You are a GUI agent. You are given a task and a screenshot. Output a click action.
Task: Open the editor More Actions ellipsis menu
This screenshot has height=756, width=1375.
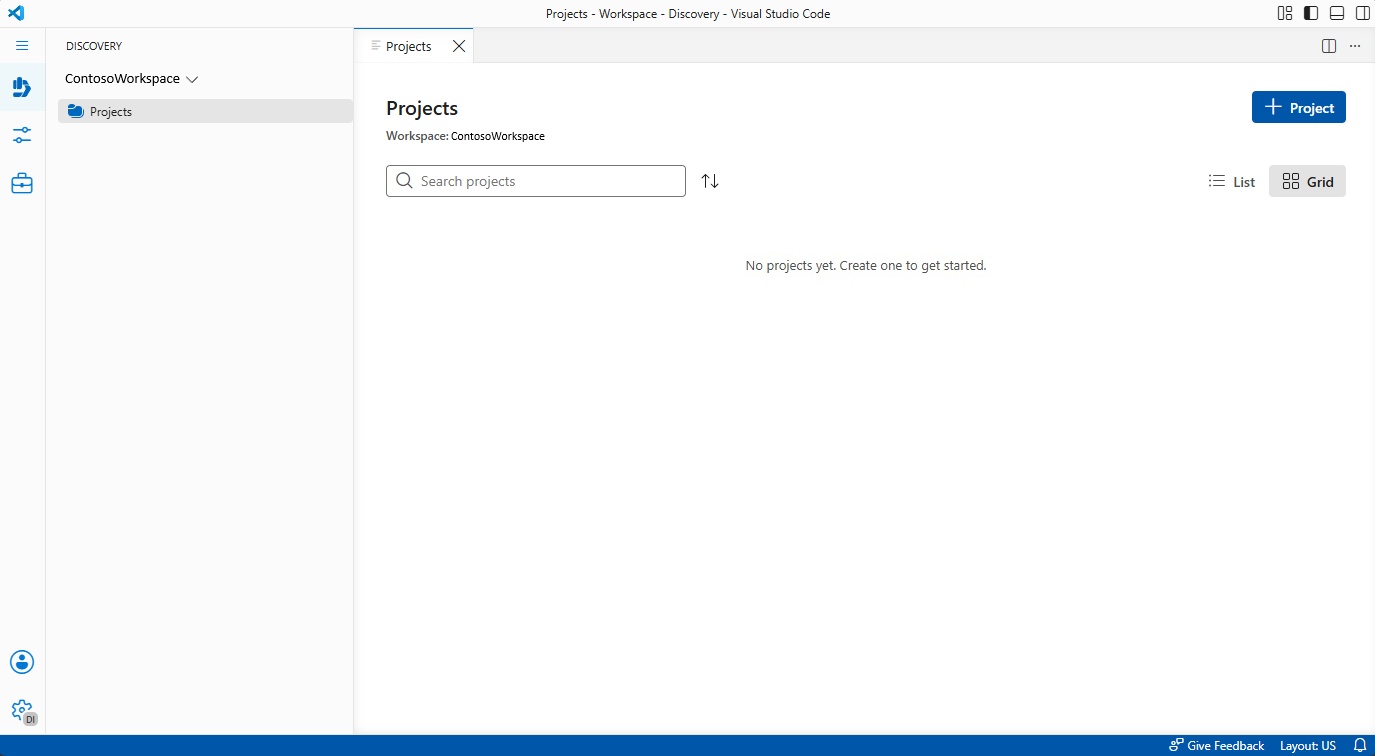click(1355, 46)
